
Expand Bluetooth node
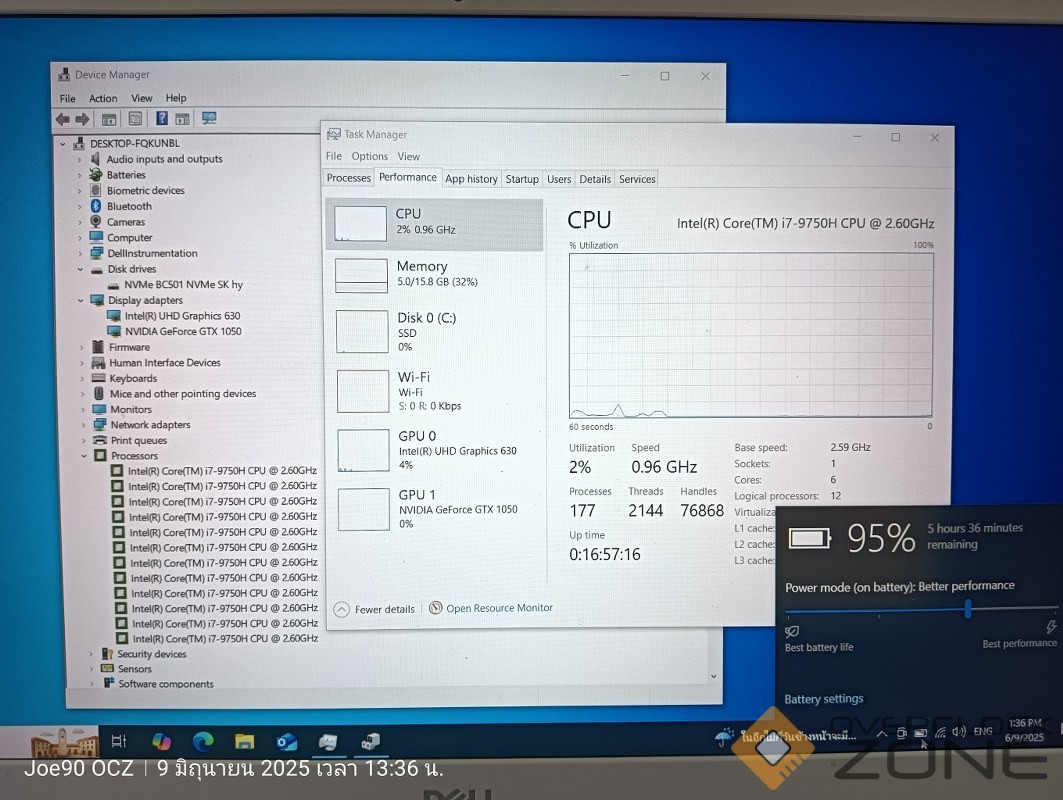[x=80, y=206]
